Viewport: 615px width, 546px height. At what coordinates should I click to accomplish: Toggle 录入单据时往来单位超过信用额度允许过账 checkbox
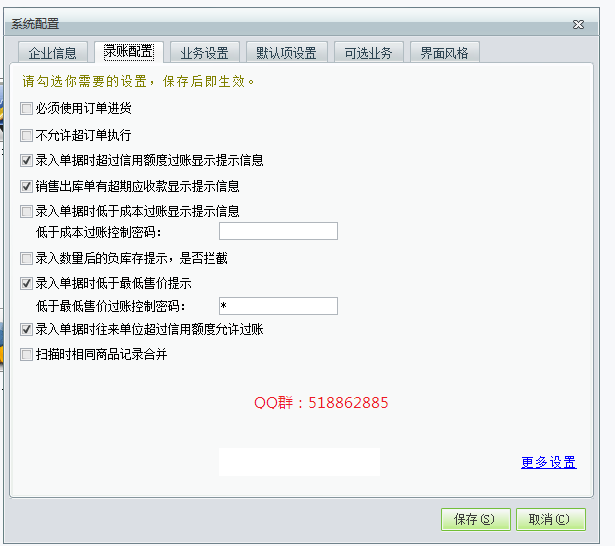click(27, 329)
